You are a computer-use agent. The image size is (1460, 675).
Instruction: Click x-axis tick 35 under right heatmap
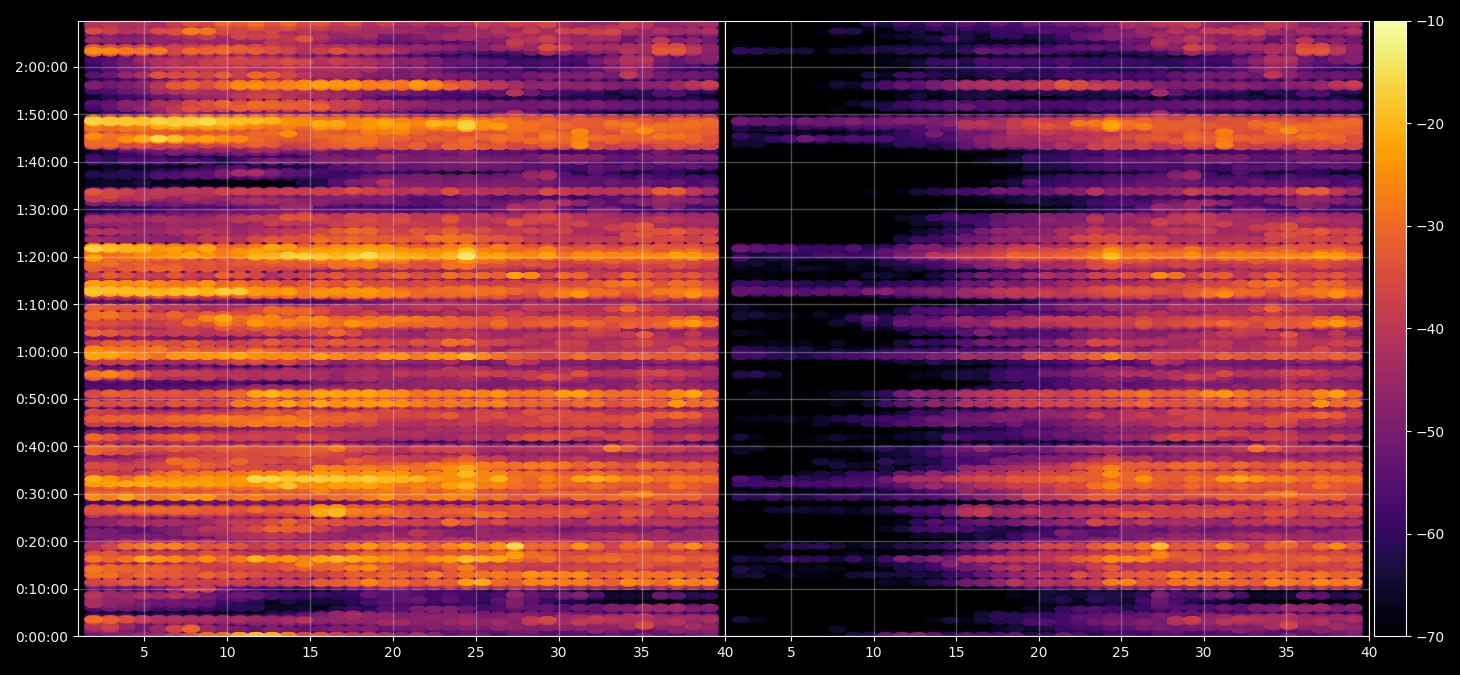pyautogui.click(x=1287, y=653)
